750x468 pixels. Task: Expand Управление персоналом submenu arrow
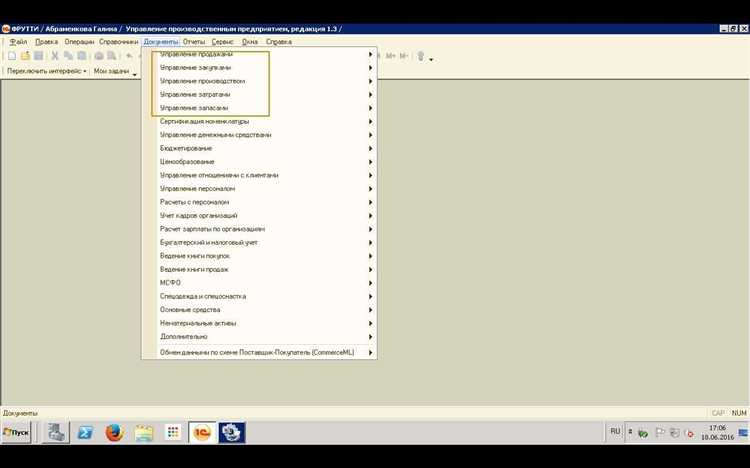click(370, 189)
